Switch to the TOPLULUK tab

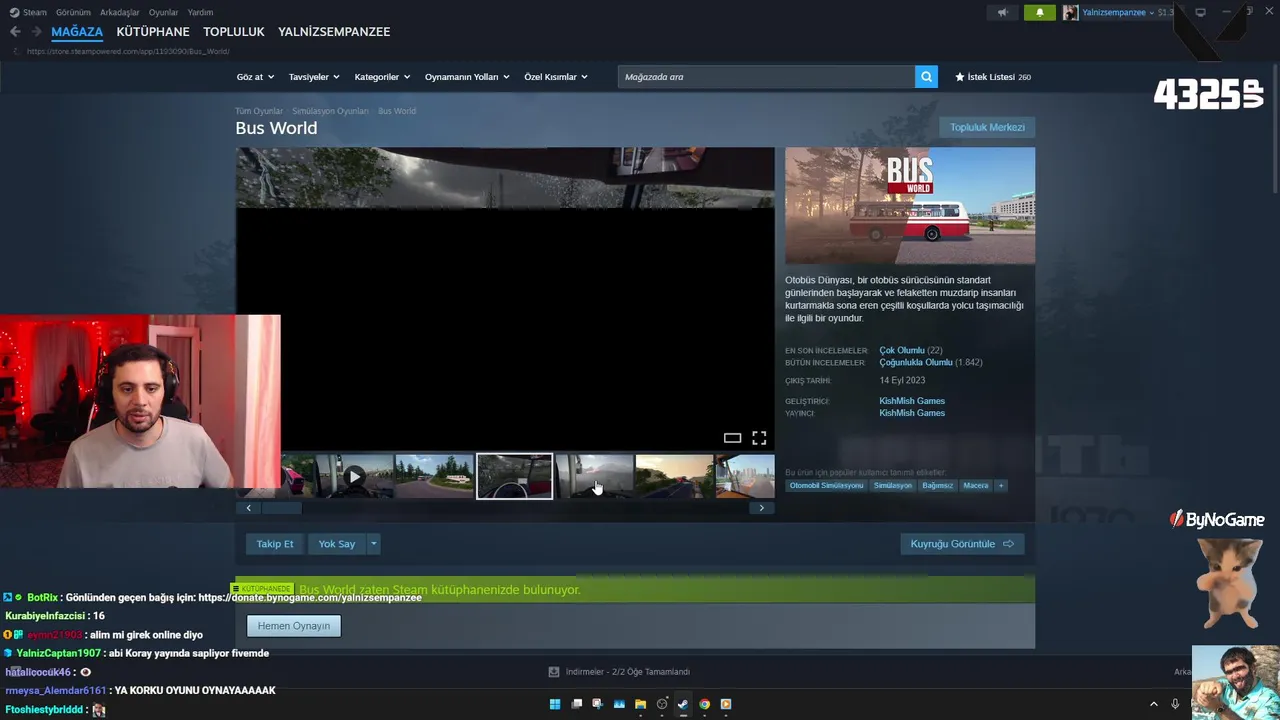point(234,32)
